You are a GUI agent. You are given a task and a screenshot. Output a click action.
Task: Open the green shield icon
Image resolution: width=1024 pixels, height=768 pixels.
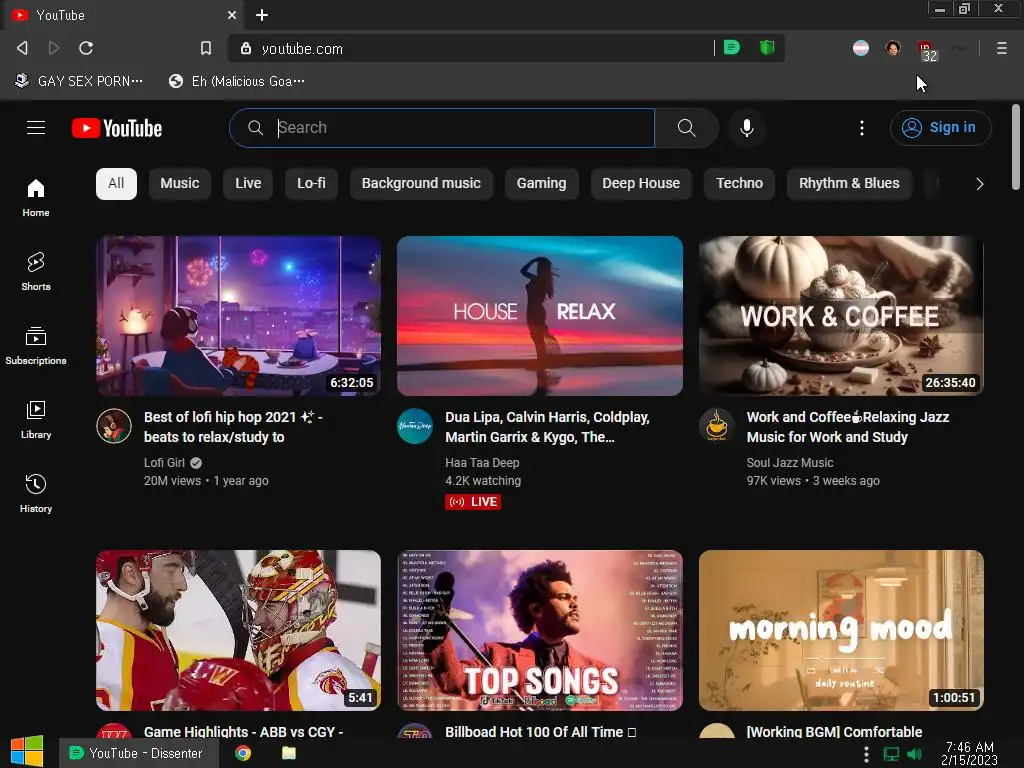[x=767, y=47]
